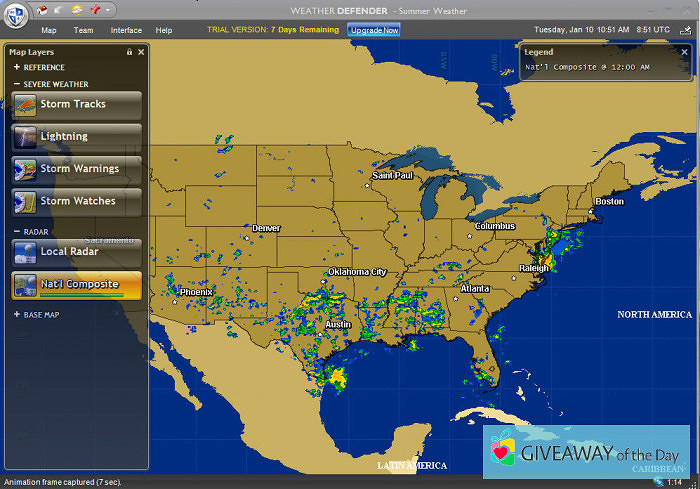
Task: Open the Team menu
Action: [x=83, y=30]
